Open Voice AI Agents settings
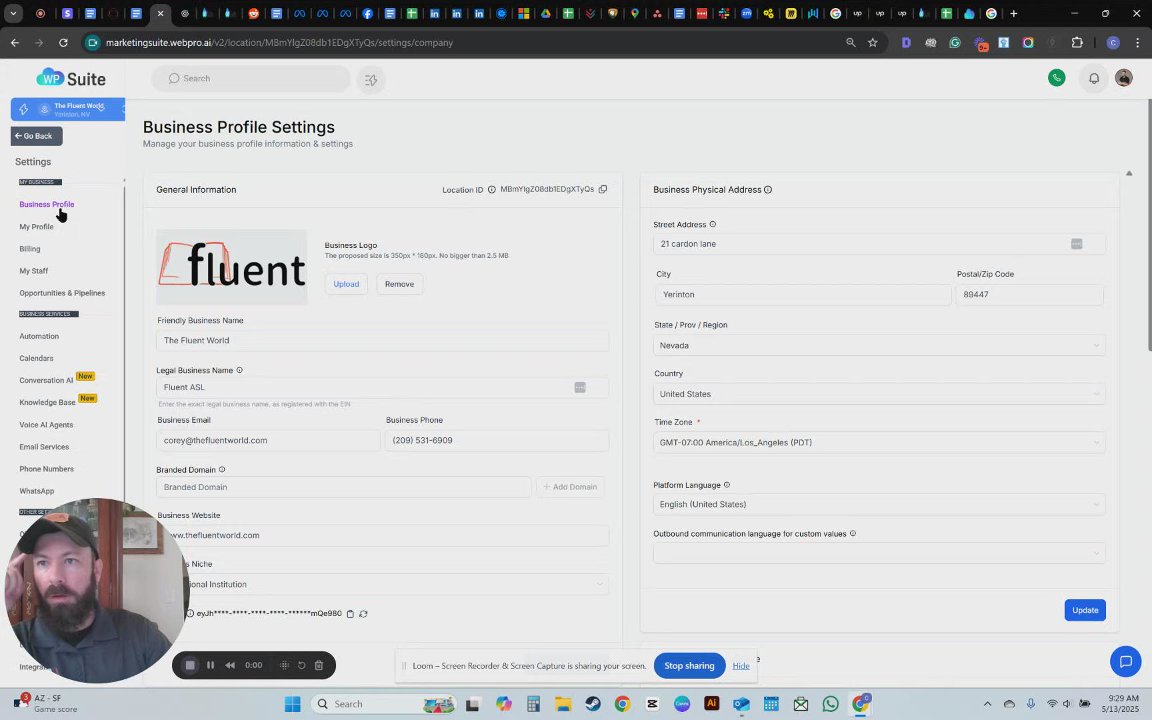The width and height of the screenshot is (1152, 720). pos(46,425)
